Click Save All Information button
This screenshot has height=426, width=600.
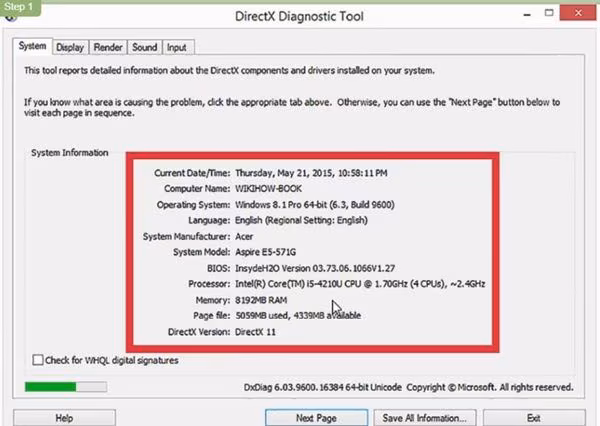425,418
